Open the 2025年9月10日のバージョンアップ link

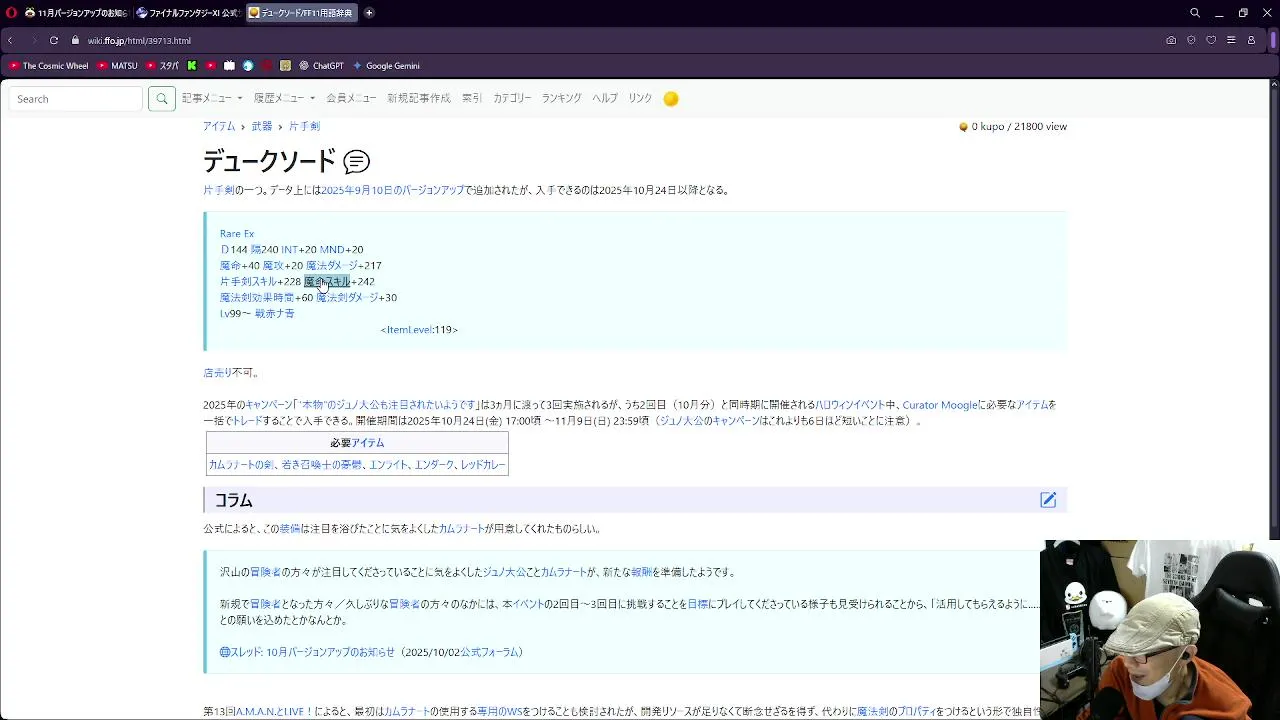393,190
